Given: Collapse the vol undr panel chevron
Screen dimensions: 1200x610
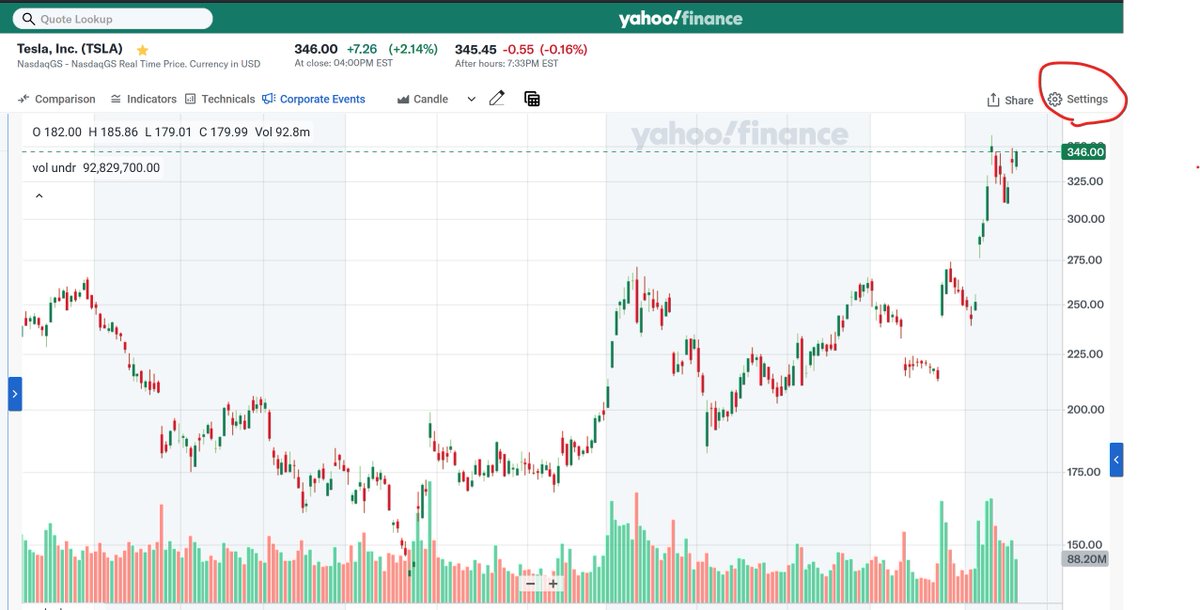Looking at the screenshot, I should pyautogui.click(x=39, y=196).
